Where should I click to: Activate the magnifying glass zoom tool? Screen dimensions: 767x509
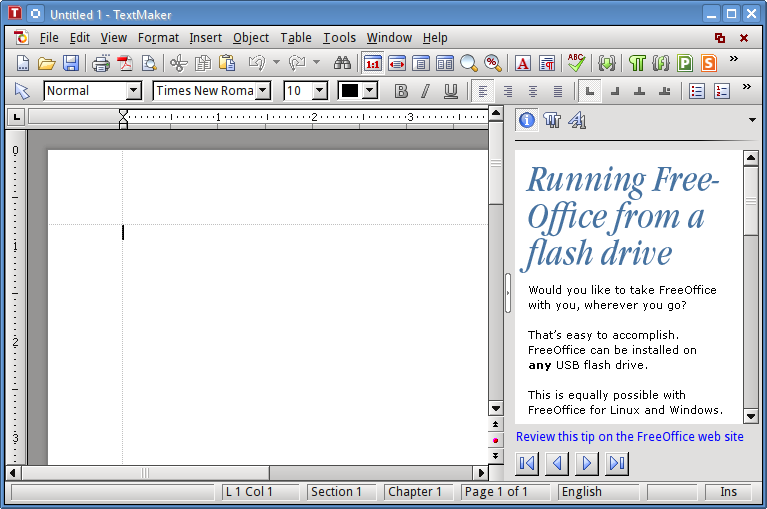pos(469,64)
